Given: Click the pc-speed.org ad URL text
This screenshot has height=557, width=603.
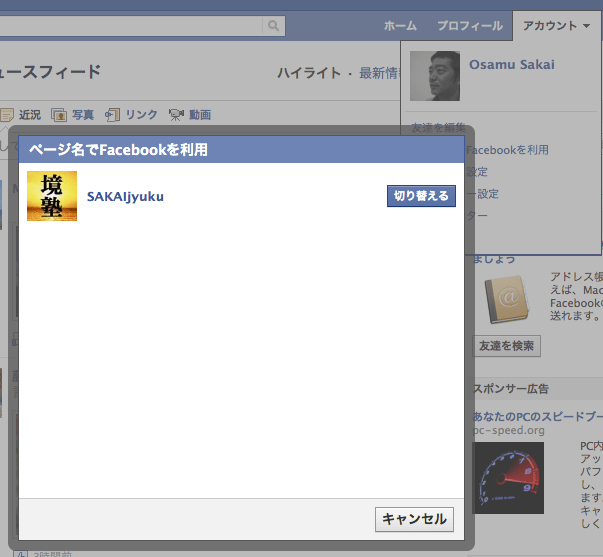Looking at the screenshot, I should tap(508, 430).
